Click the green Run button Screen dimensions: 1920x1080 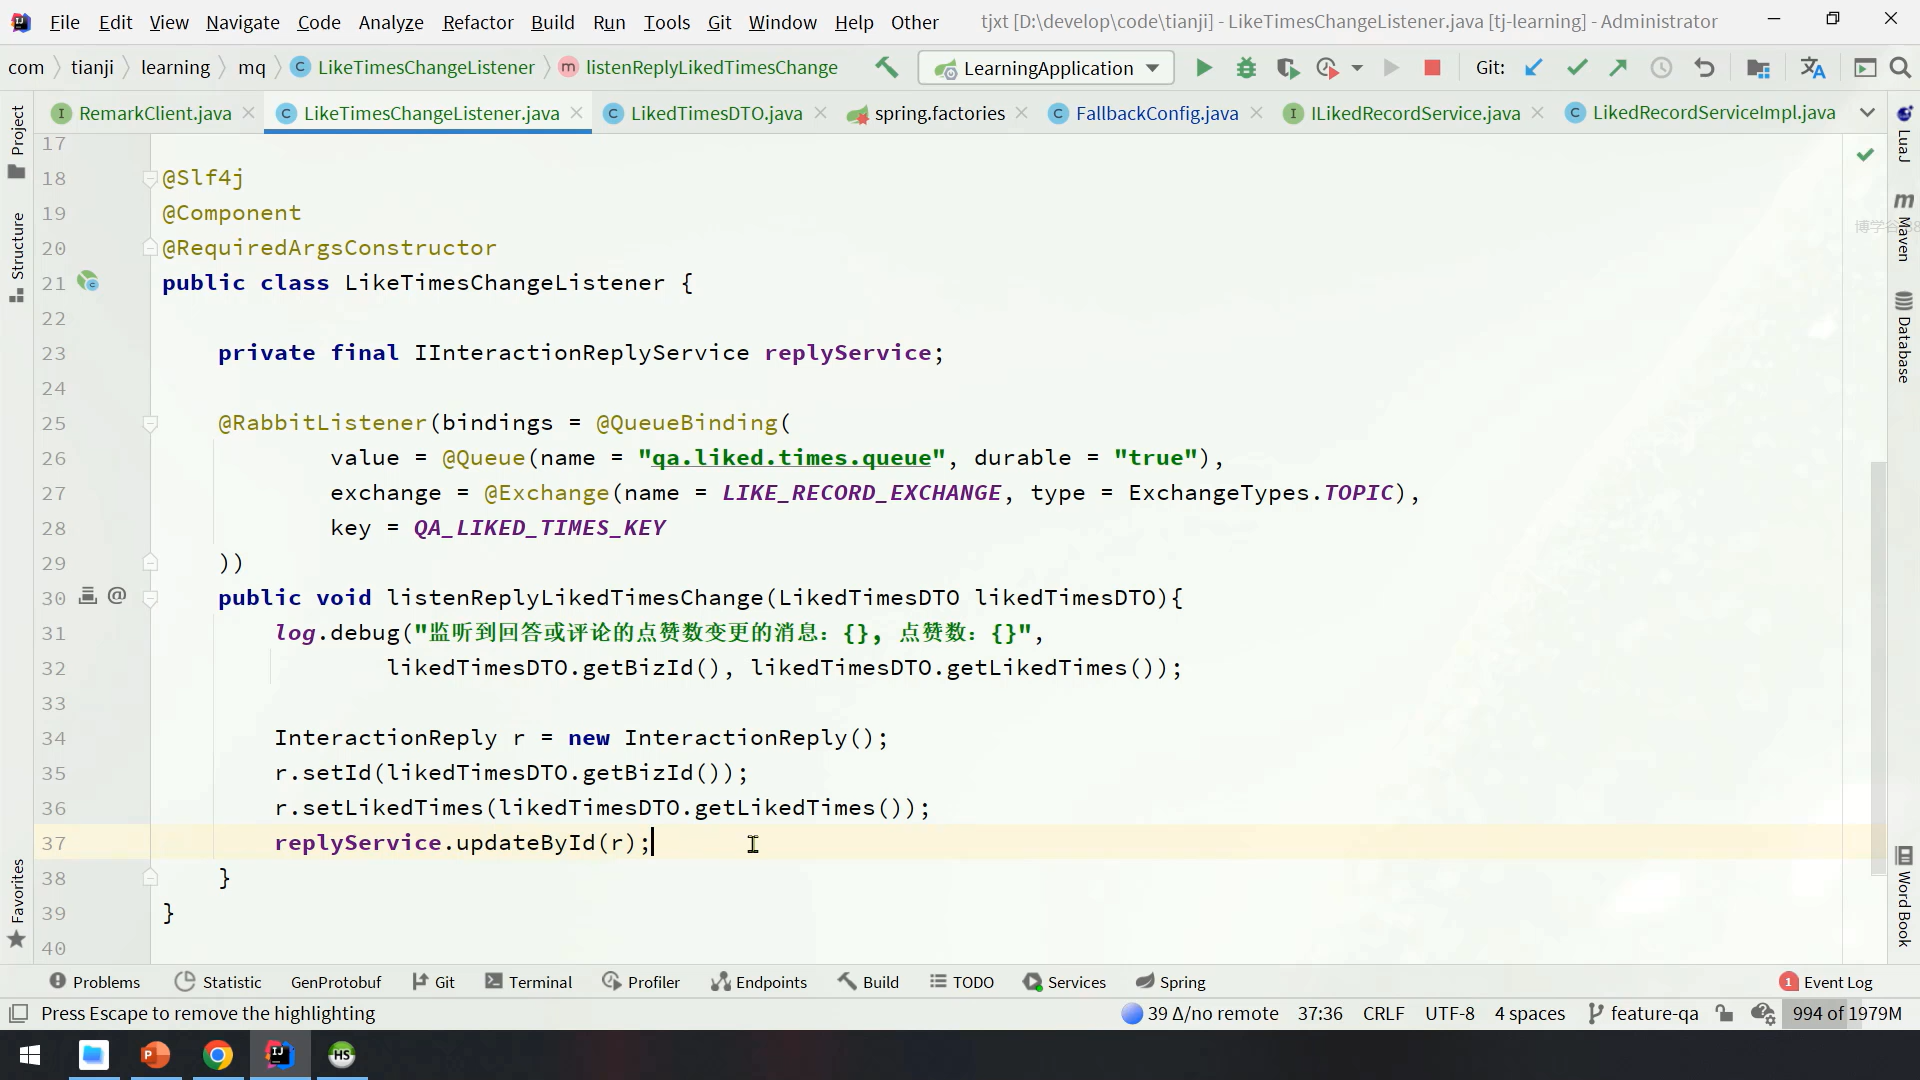(1204, 68)
